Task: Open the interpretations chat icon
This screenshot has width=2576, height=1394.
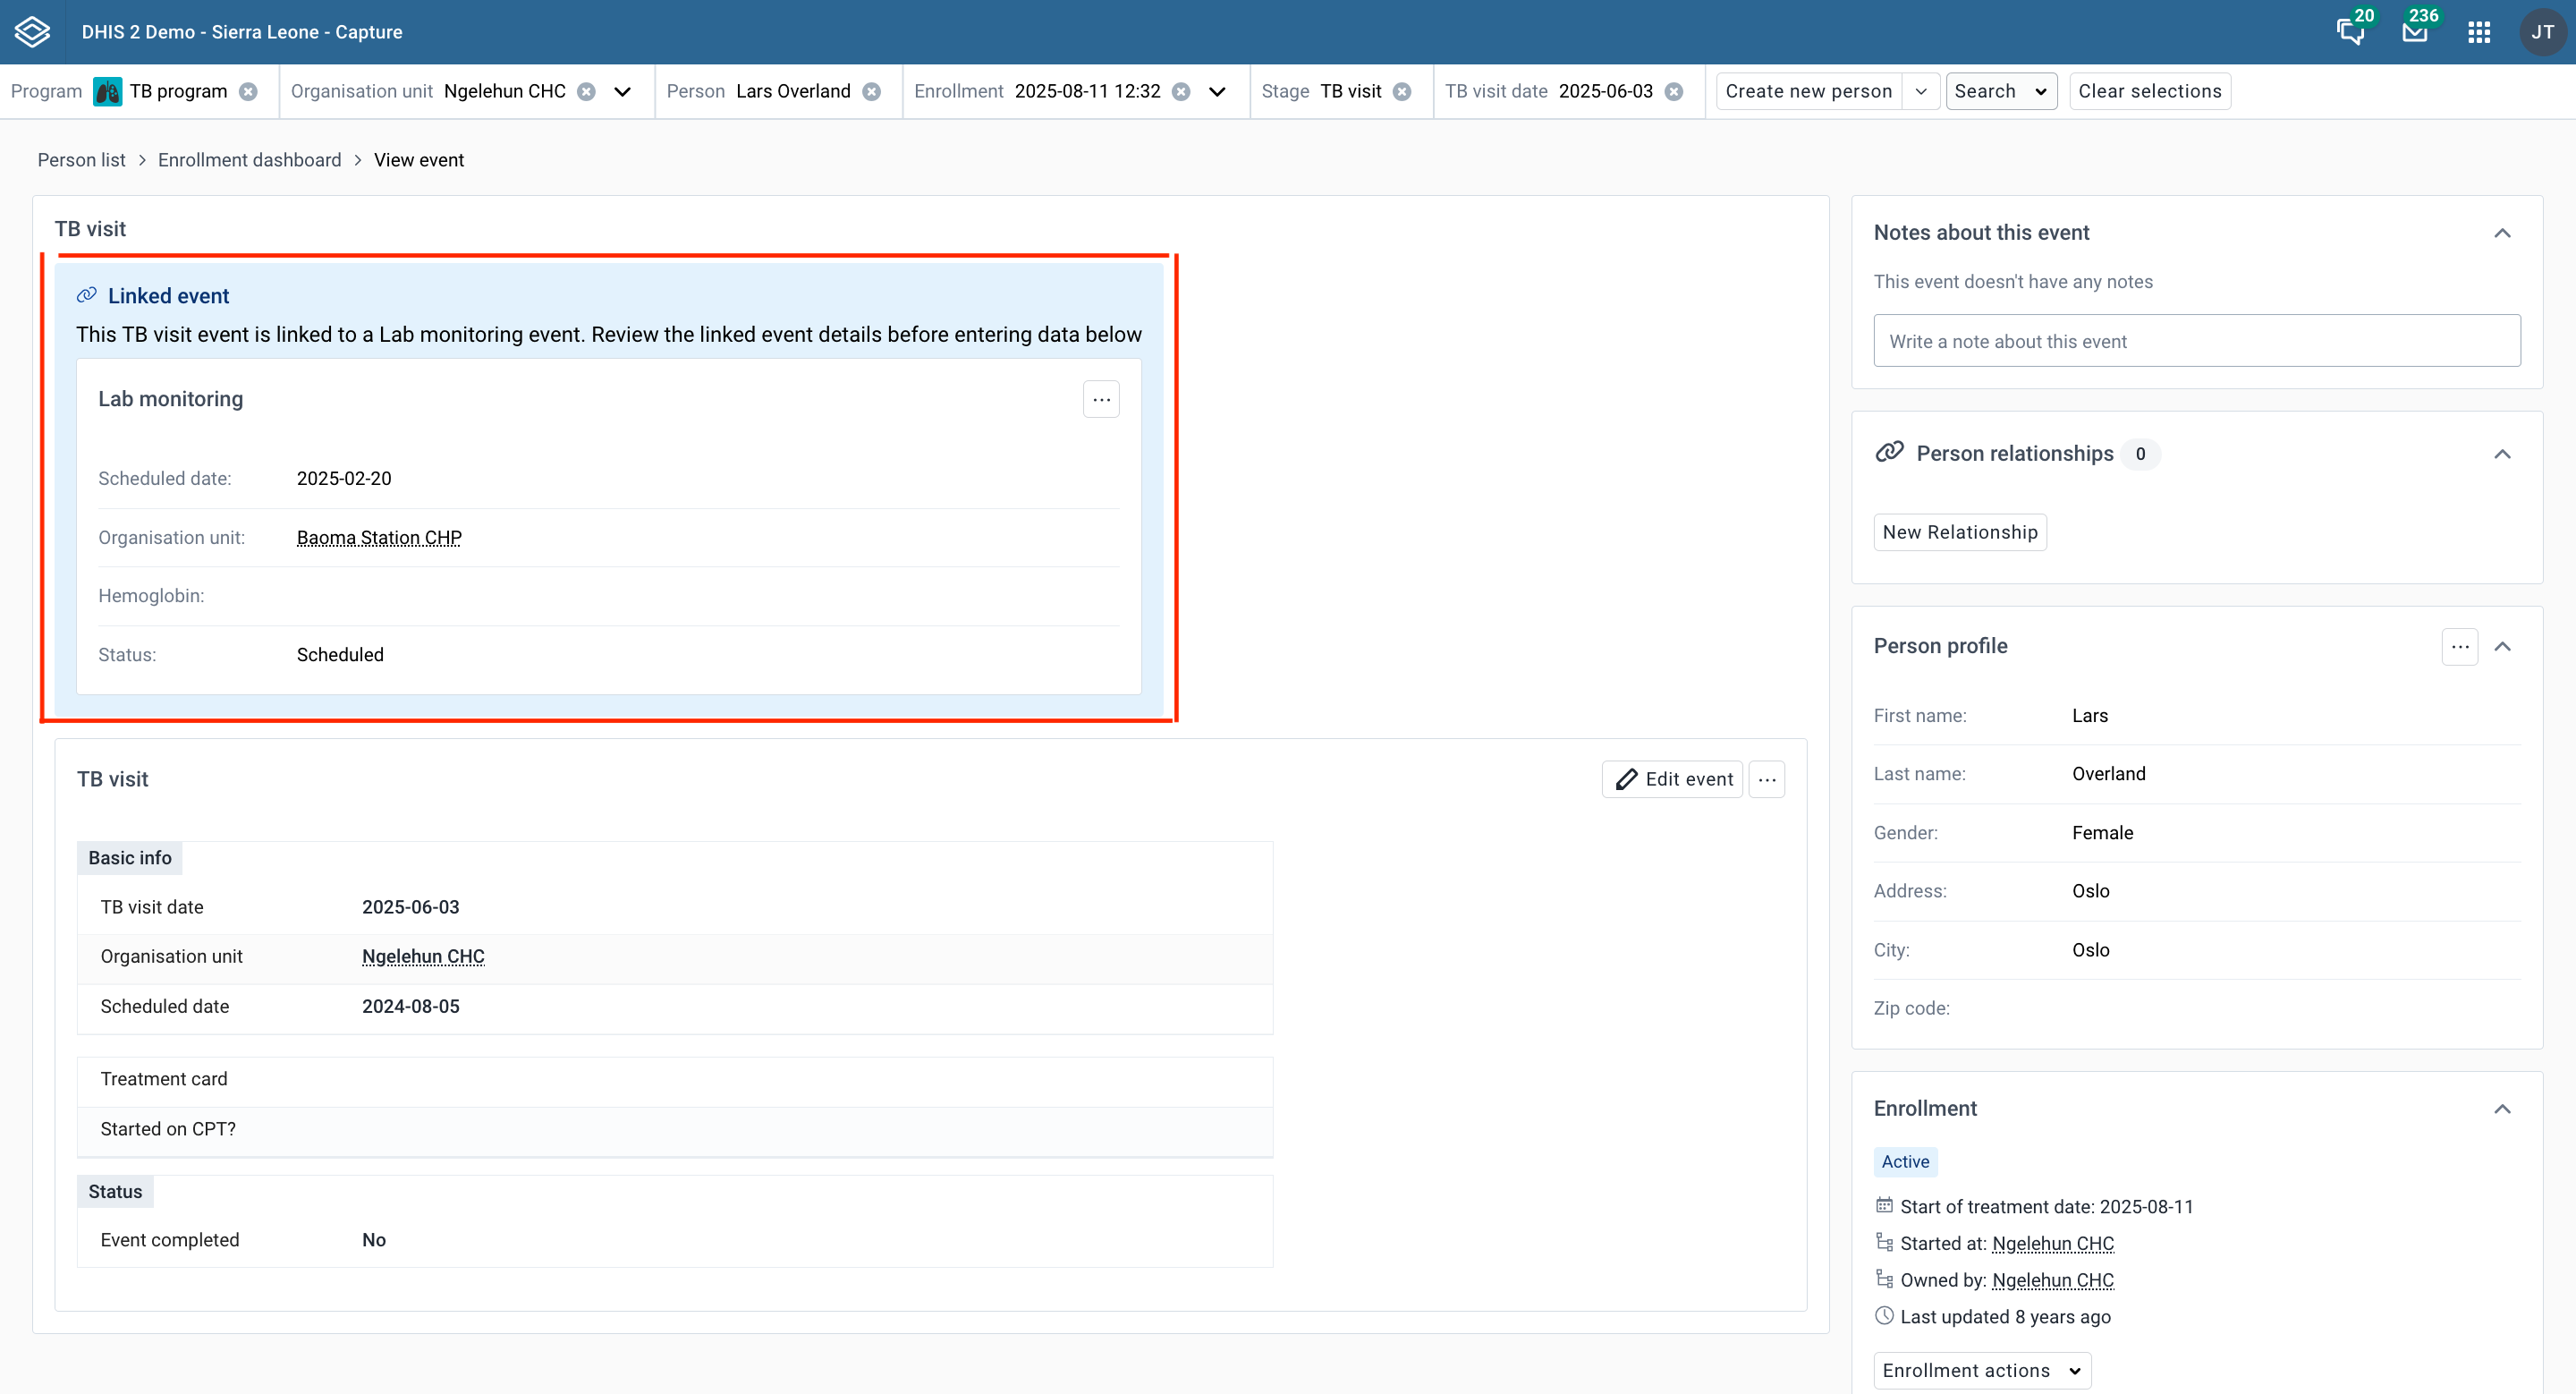Action: click(2350, 32)
